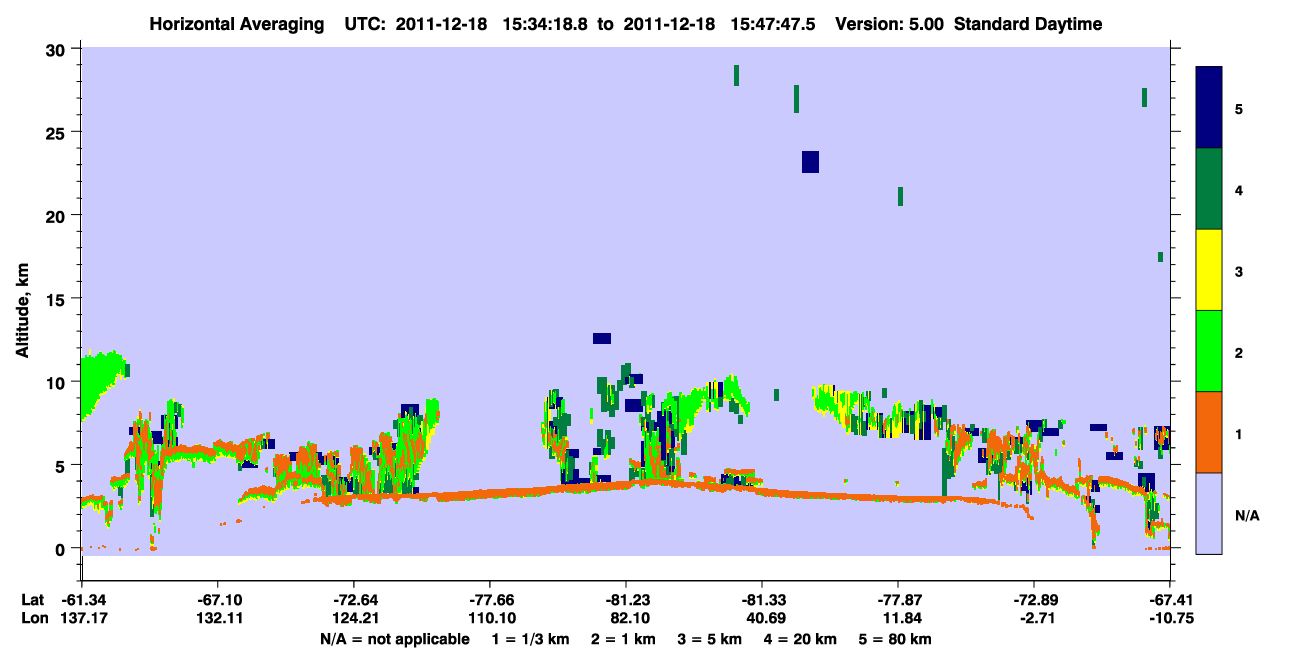
Task: Click colorbar label 3
Action: [1239, 270]
